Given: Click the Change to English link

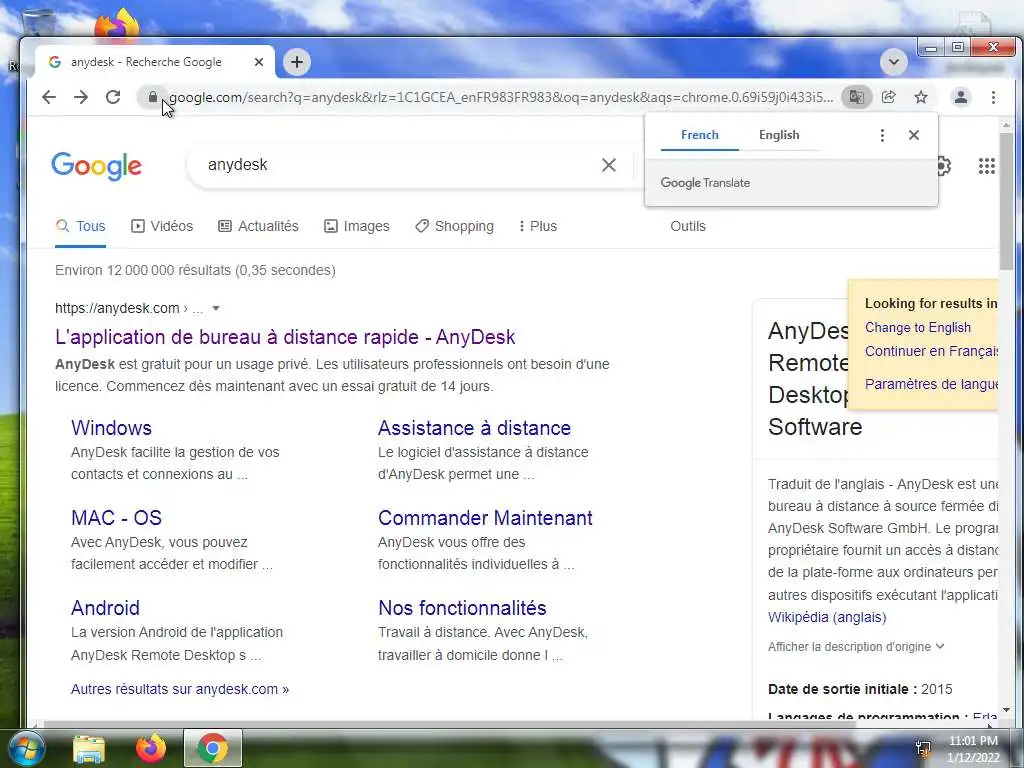Looking at the screenshot, I should coord(918,328).
